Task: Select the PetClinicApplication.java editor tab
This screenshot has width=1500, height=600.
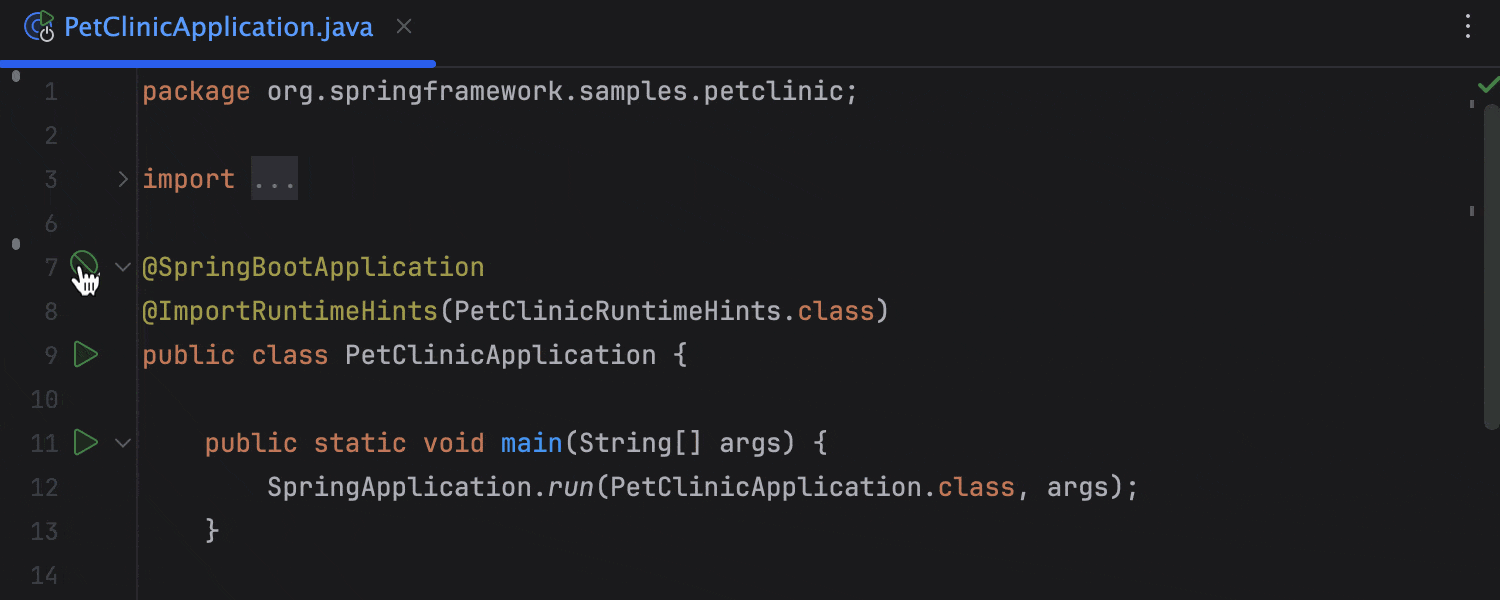Action: [218, 27]
